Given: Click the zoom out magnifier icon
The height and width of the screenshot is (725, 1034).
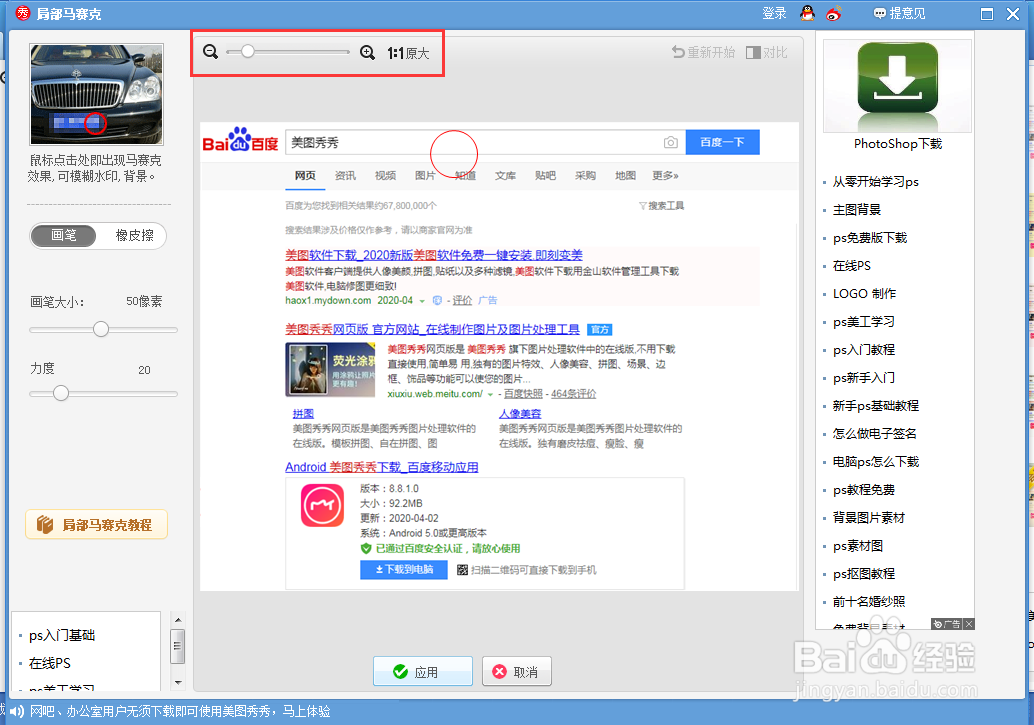Looking at the screenshot, I should coord(210,51).
